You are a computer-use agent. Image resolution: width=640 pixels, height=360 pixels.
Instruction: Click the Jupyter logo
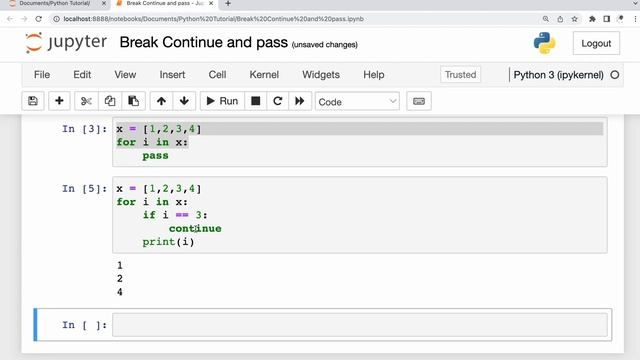[x=66, y=42]
